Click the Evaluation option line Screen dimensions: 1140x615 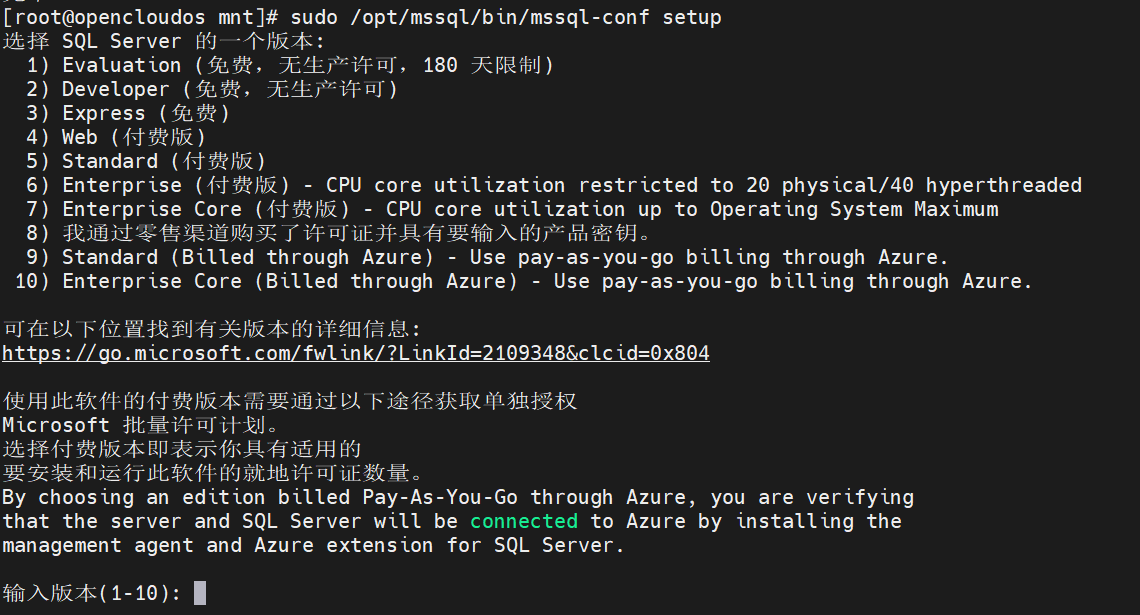[x=290, y=65]
